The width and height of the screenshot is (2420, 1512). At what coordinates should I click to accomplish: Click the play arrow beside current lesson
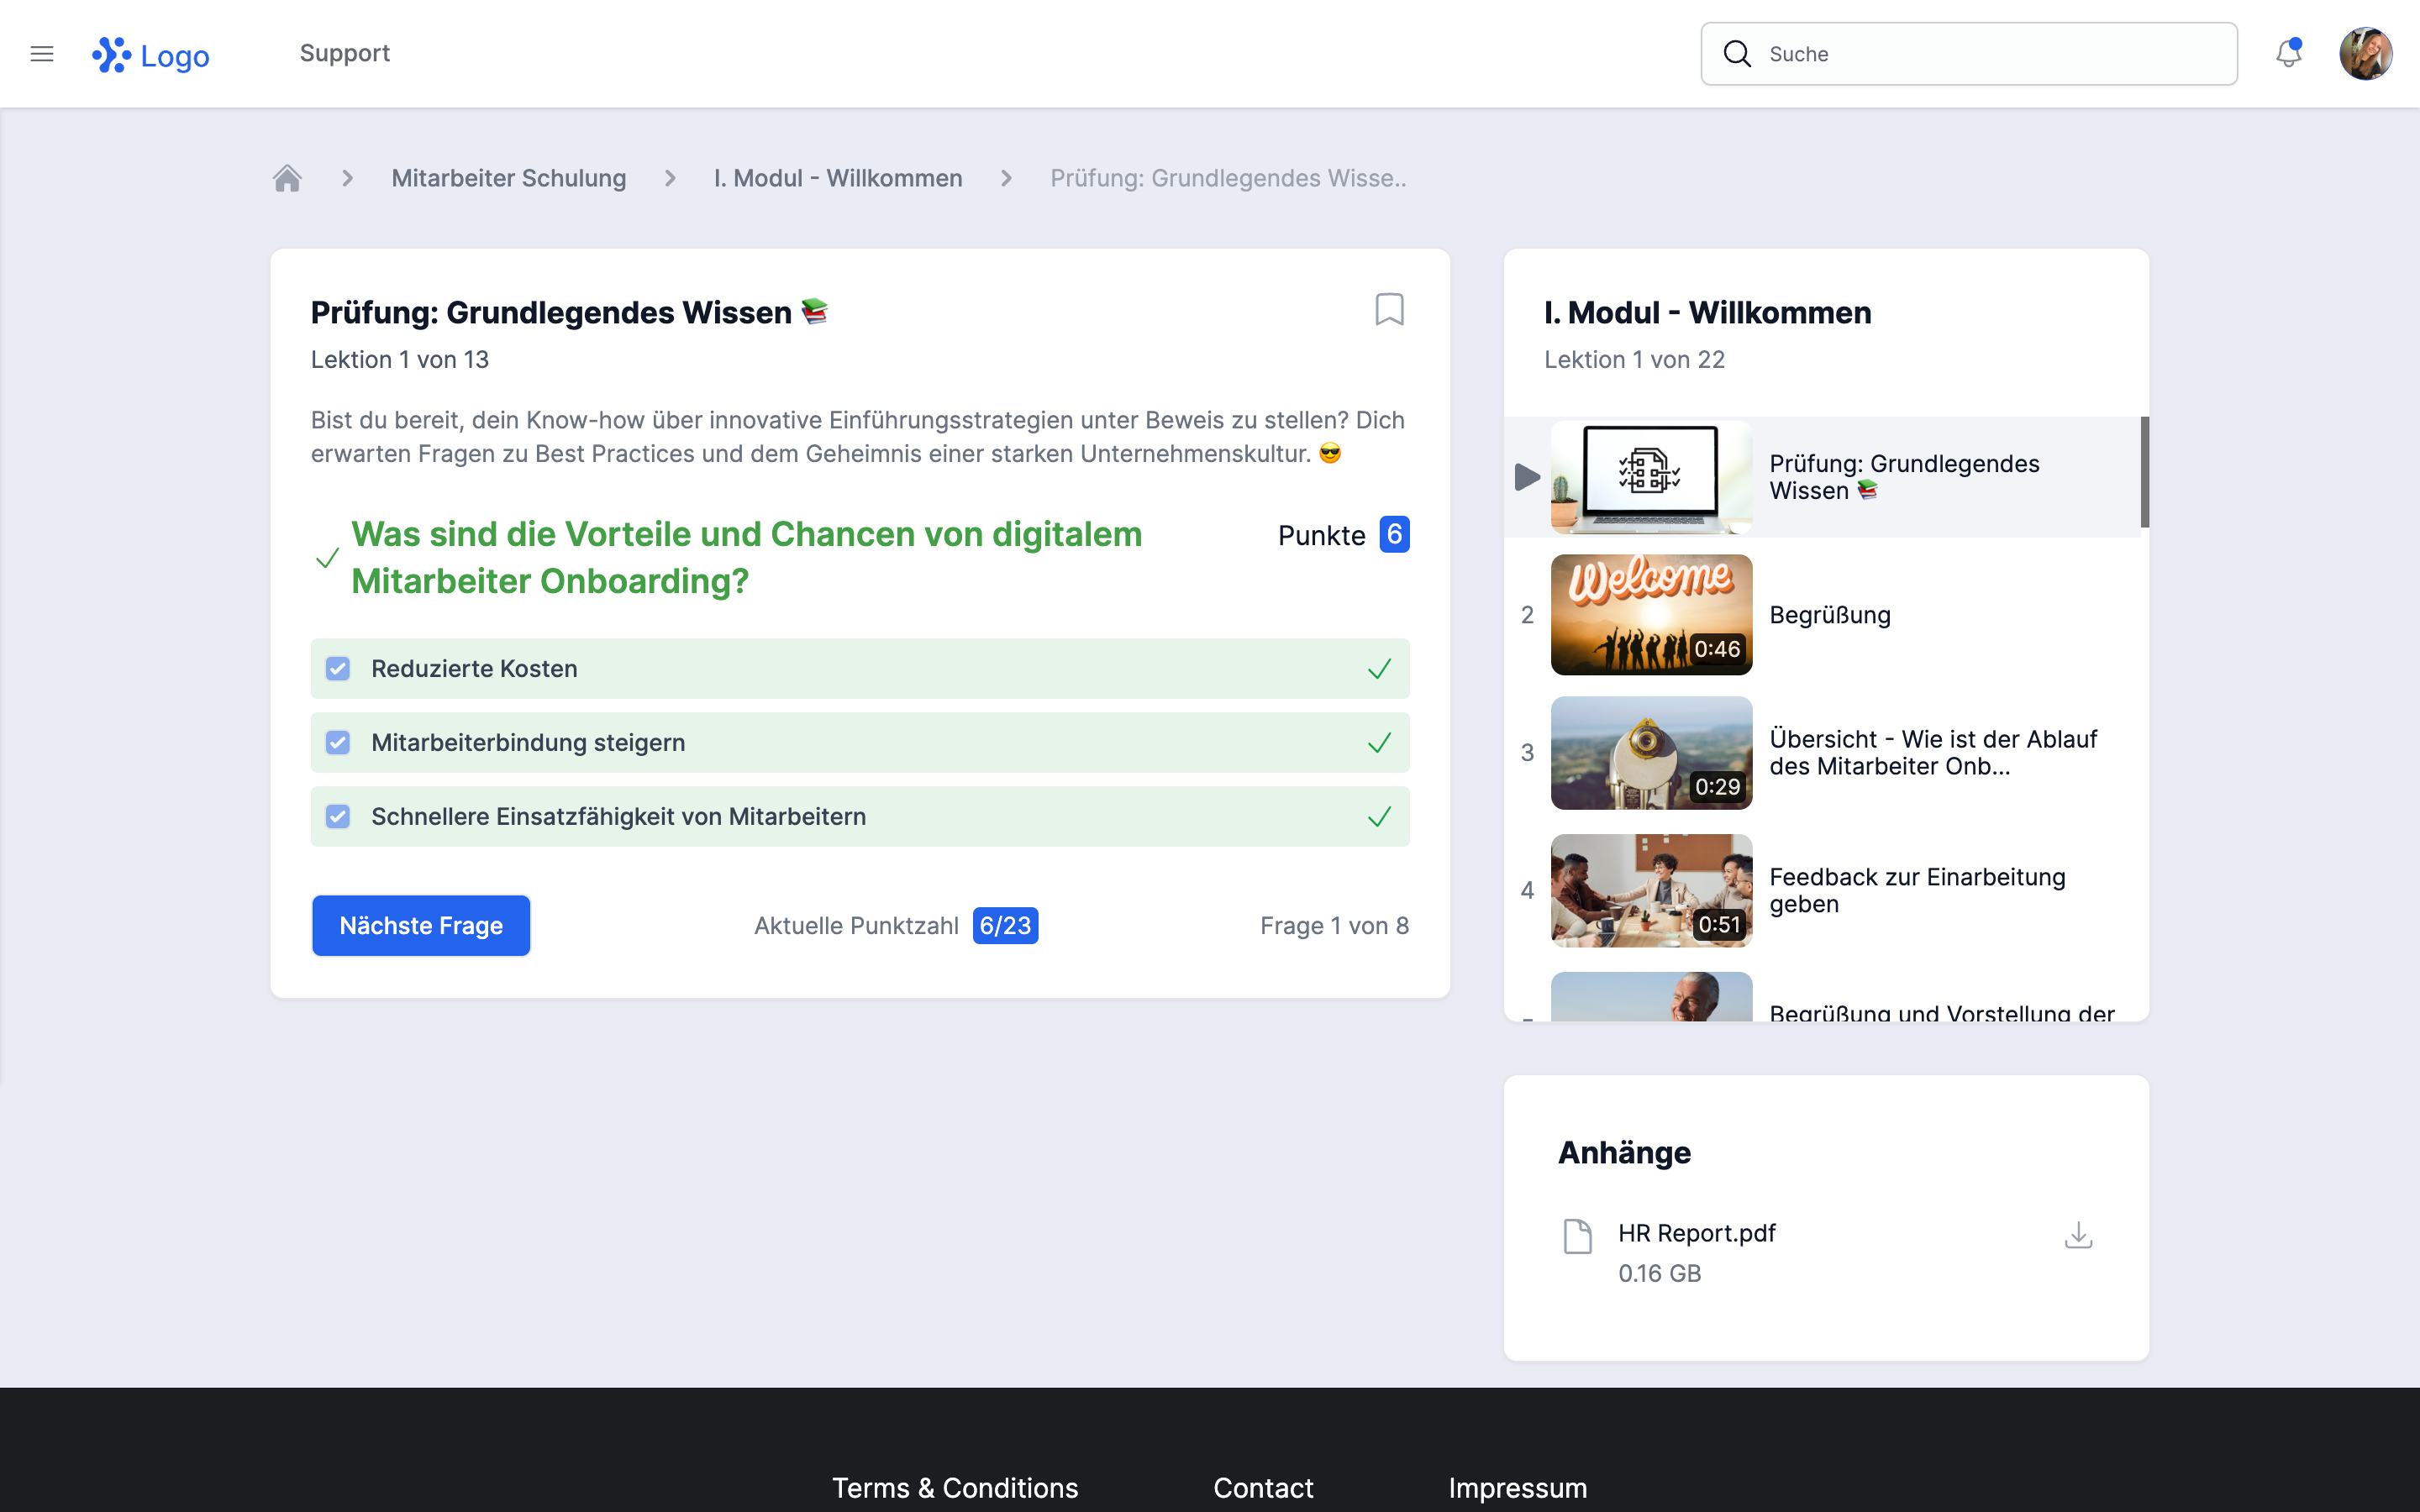click(1527, 477)
